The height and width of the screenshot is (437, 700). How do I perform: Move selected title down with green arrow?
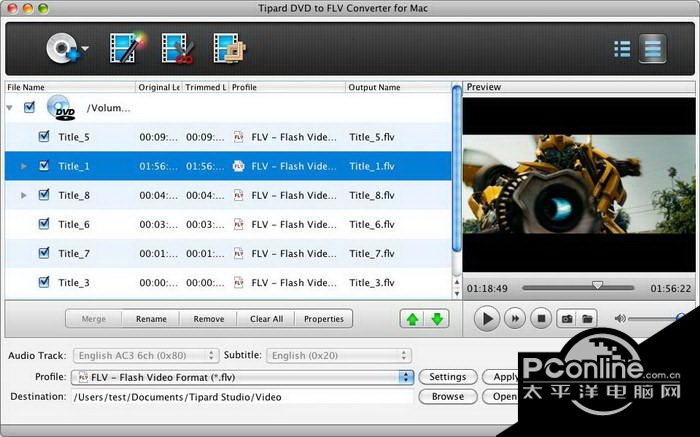[437, 319]
